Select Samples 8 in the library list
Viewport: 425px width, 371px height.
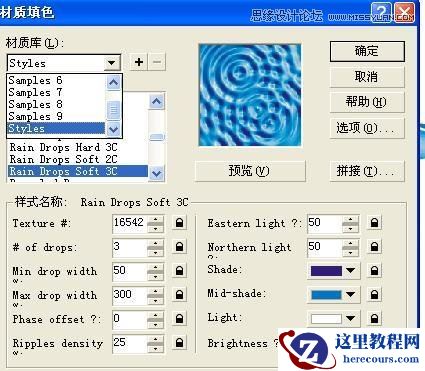coord(56,104)
